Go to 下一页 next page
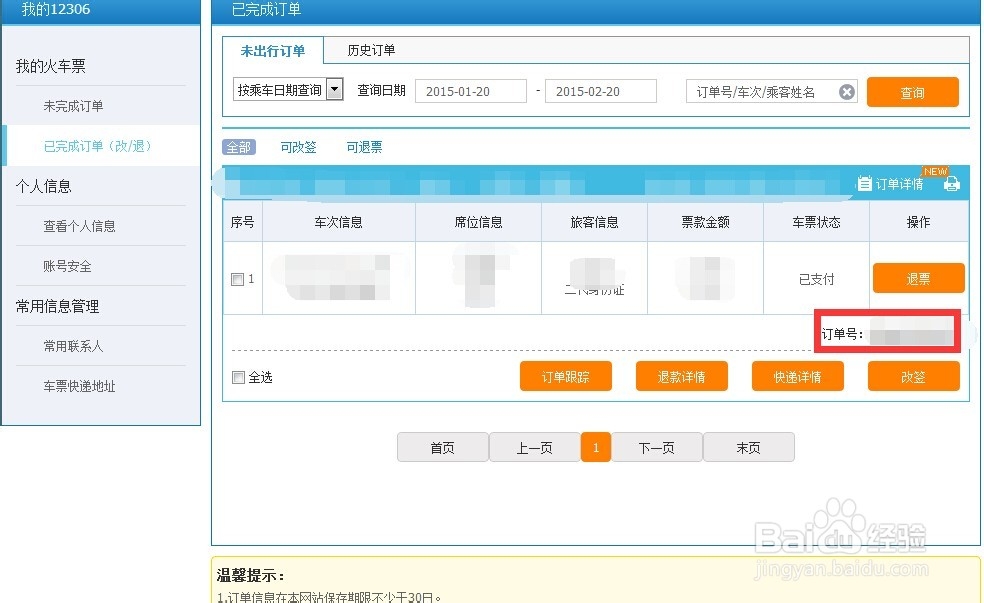Screen dimensions: 984x603 [x=656, y=447]
